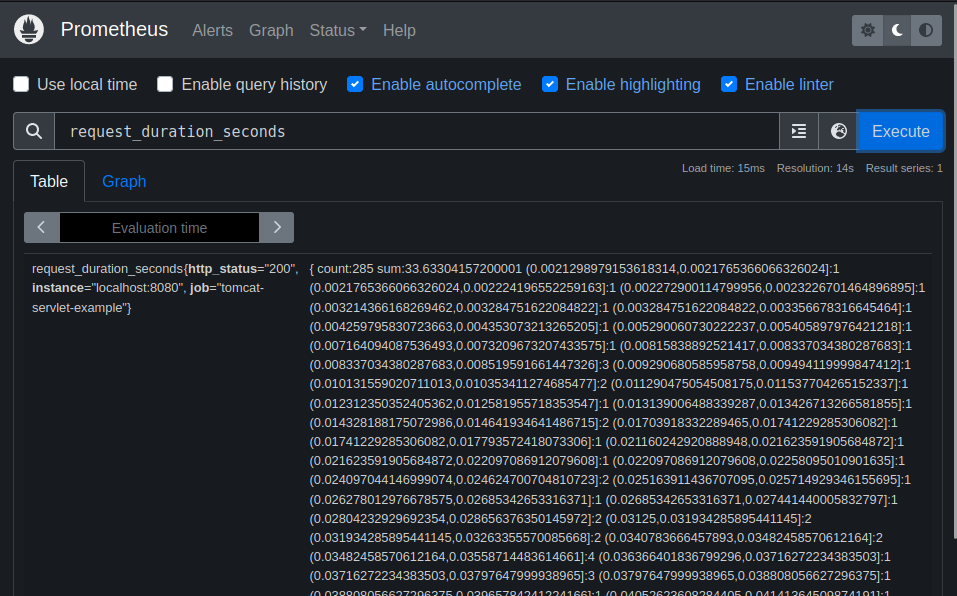957x596 pixels.
Task: Click the Prometheus title link
Action: 114,29
